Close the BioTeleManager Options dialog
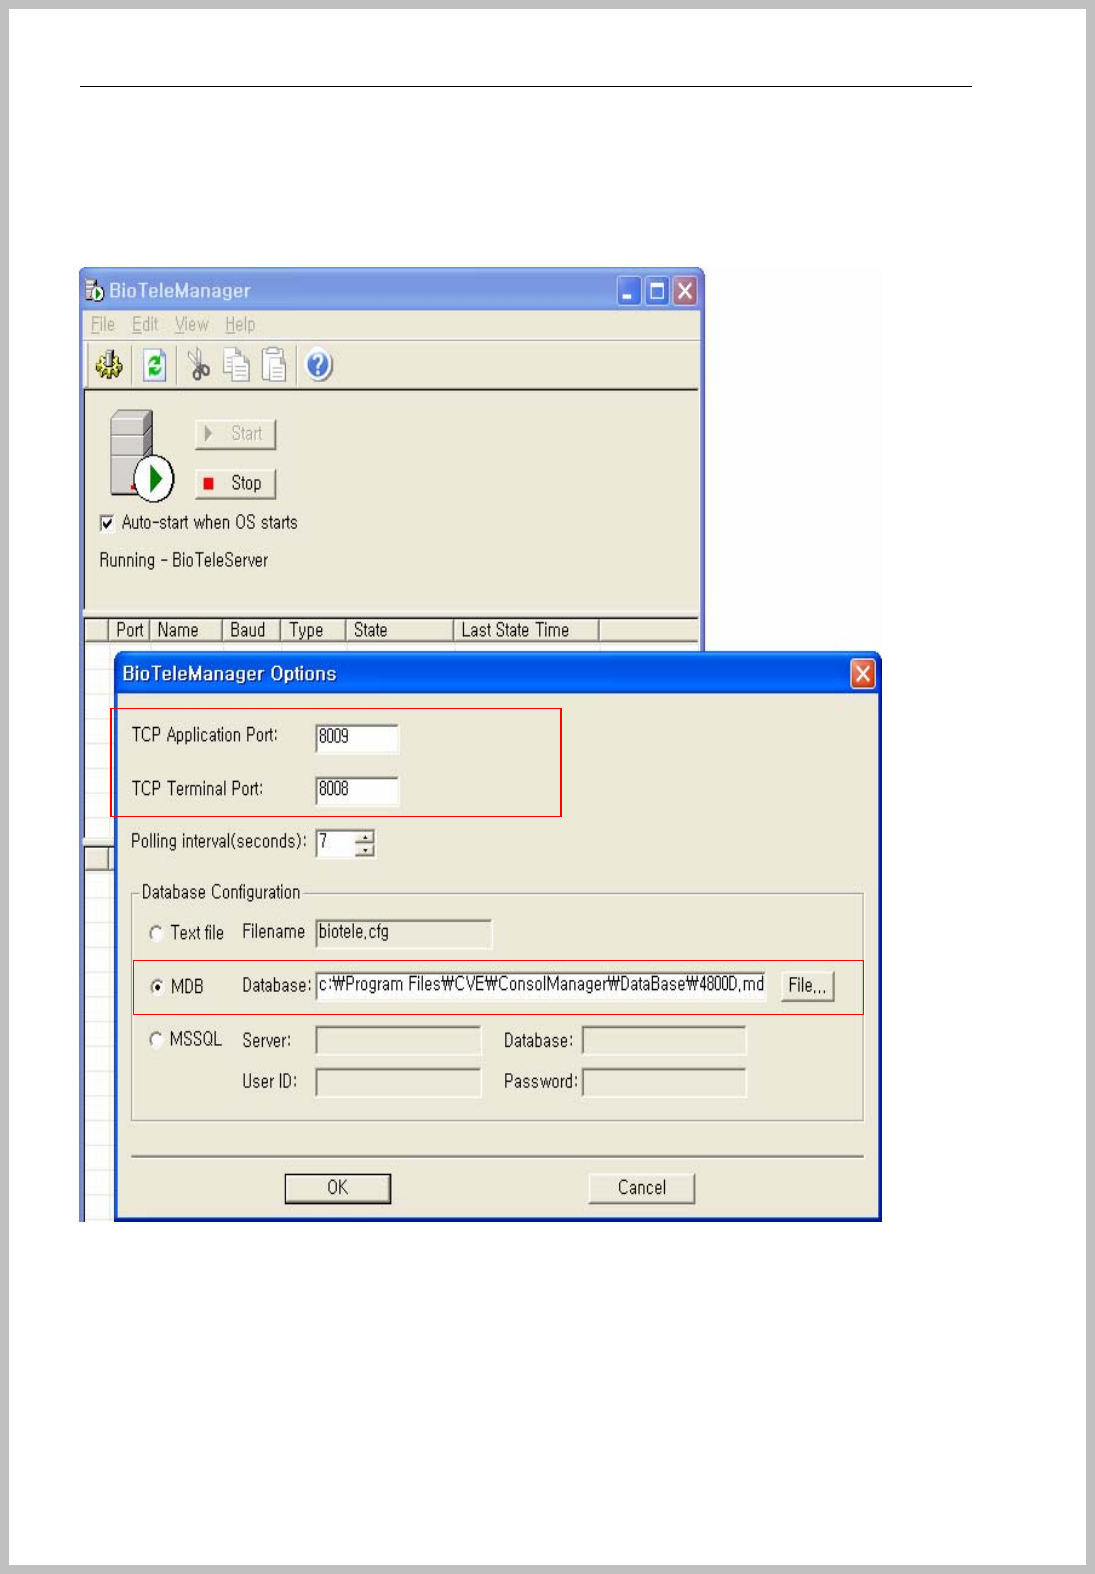Screen dimensions: 1095x1574 click(x=863, y=674)
